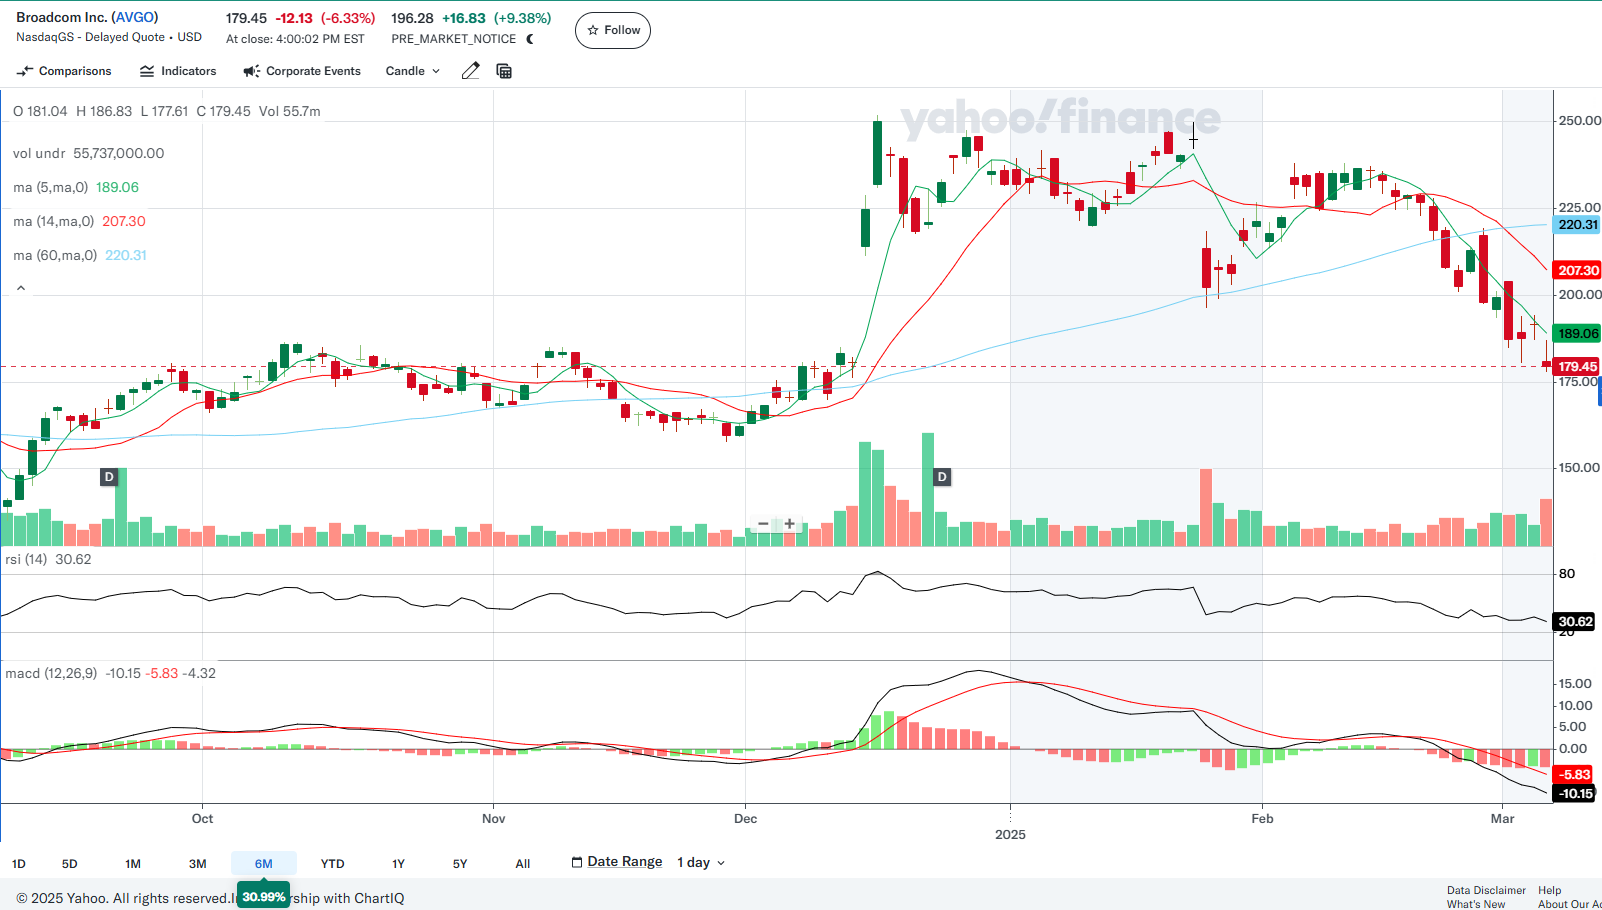
Task: Select the 3M time range
Action: pos(198,864)
